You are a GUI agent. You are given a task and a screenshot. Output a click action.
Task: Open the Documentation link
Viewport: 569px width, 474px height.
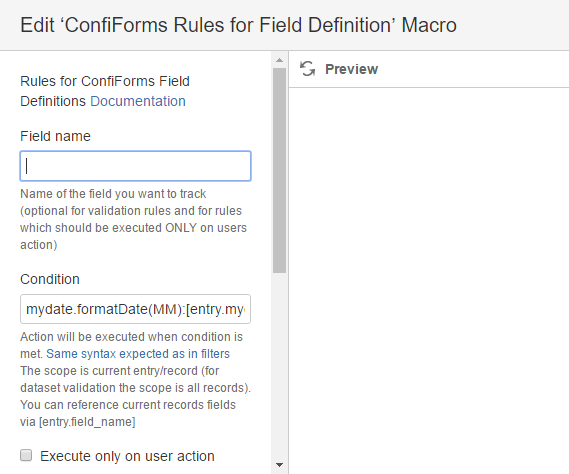[138, 101]
